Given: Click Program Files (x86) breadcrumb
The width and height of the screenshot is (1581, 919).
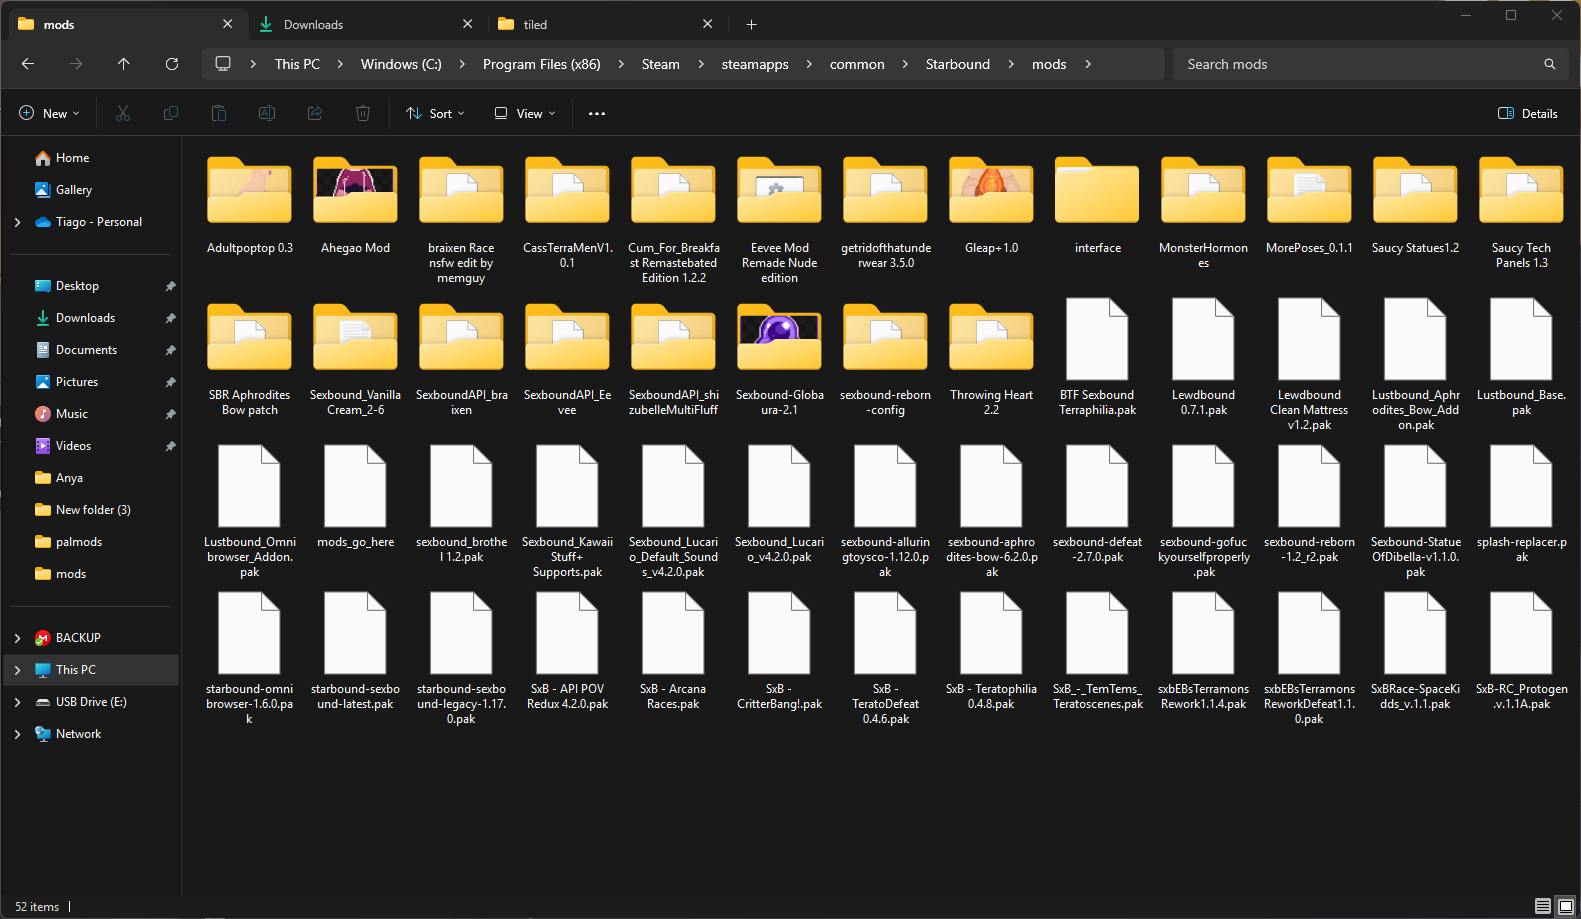Looking at the screenshot, I should (x=542, y=64).
